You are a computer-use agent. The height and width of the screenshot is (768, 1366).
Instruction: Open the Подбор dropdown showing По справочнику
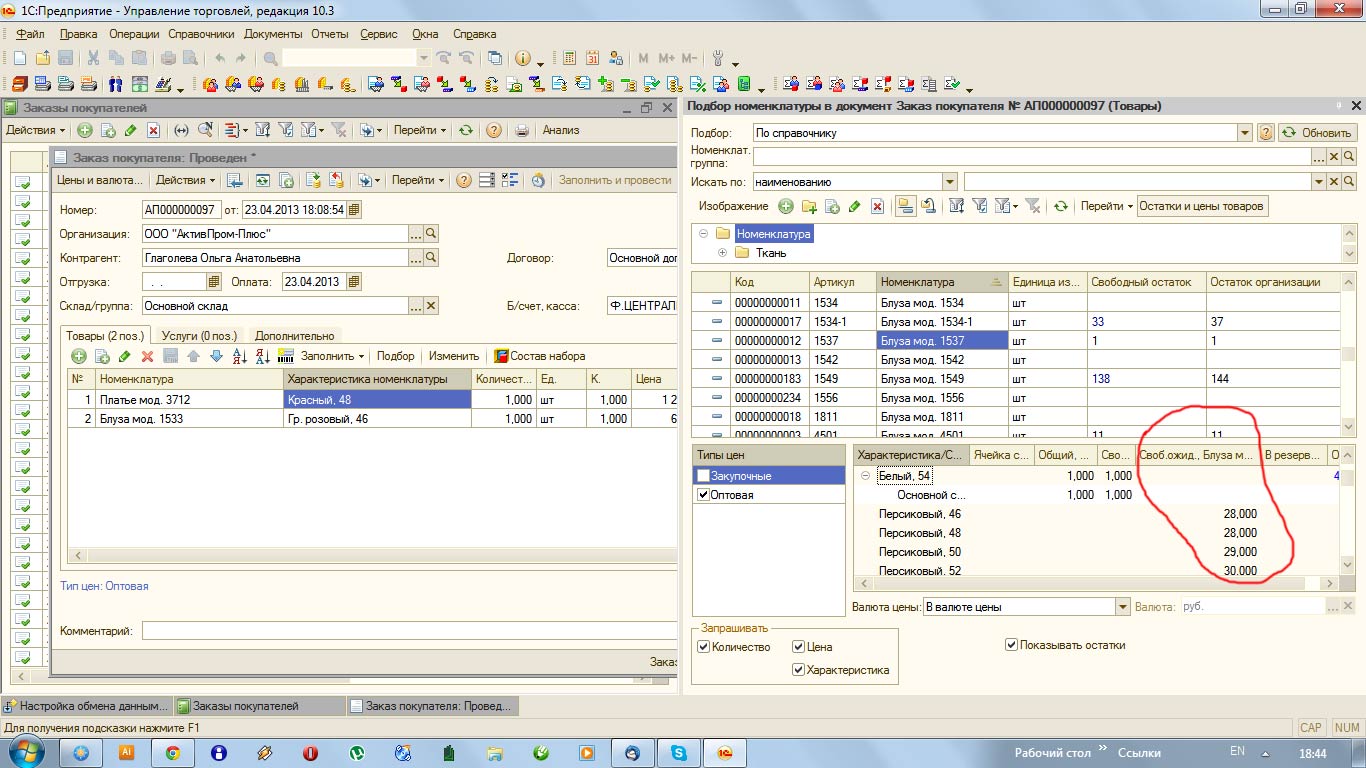pyautogui.click(x=1245, y=133)
